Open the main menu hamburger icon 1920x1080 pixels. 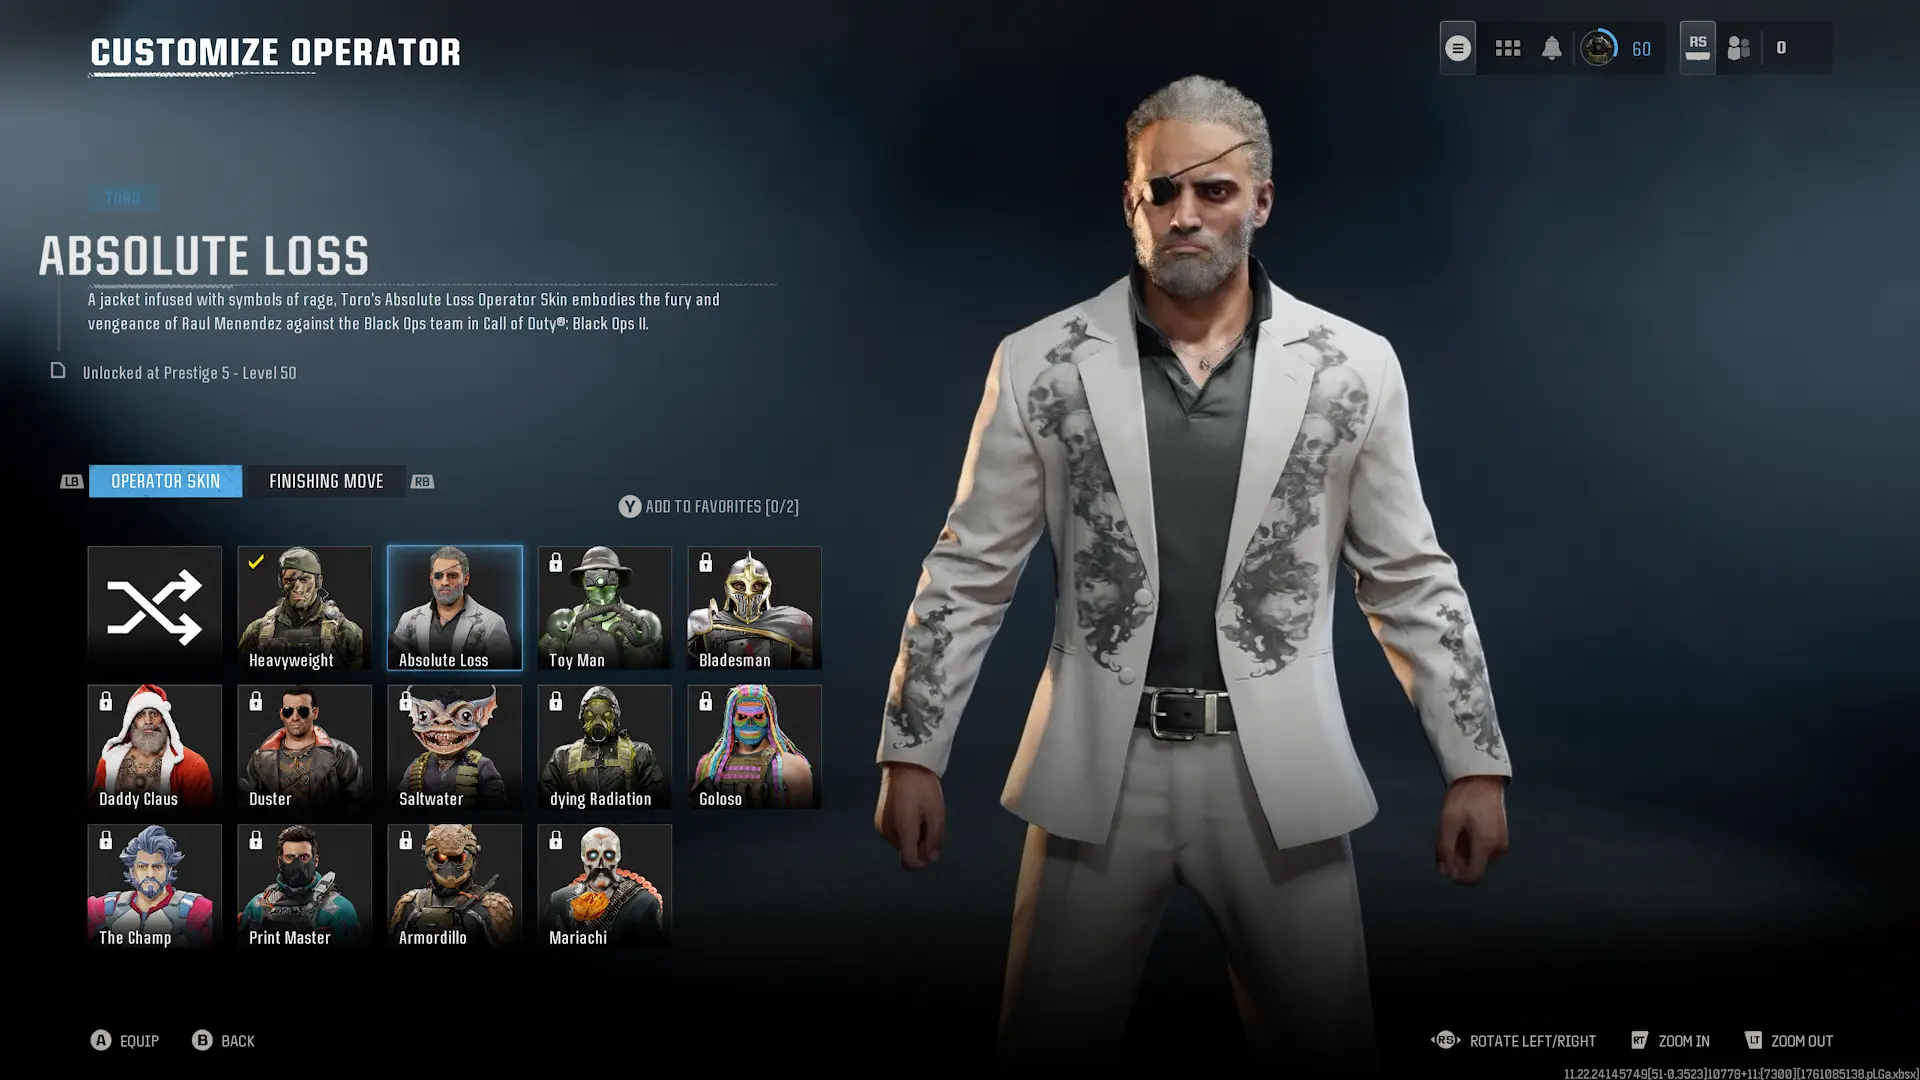tap(1457, 48)
